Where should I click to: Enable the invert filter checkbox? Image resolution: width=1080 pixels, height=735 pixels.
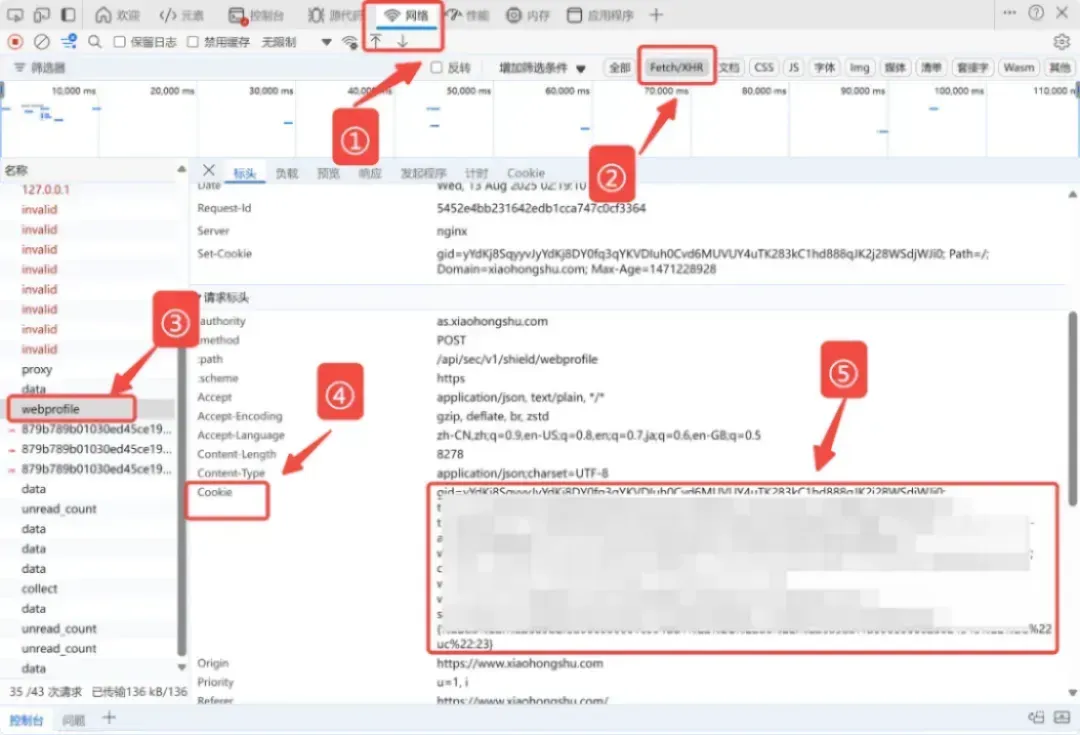436,68
